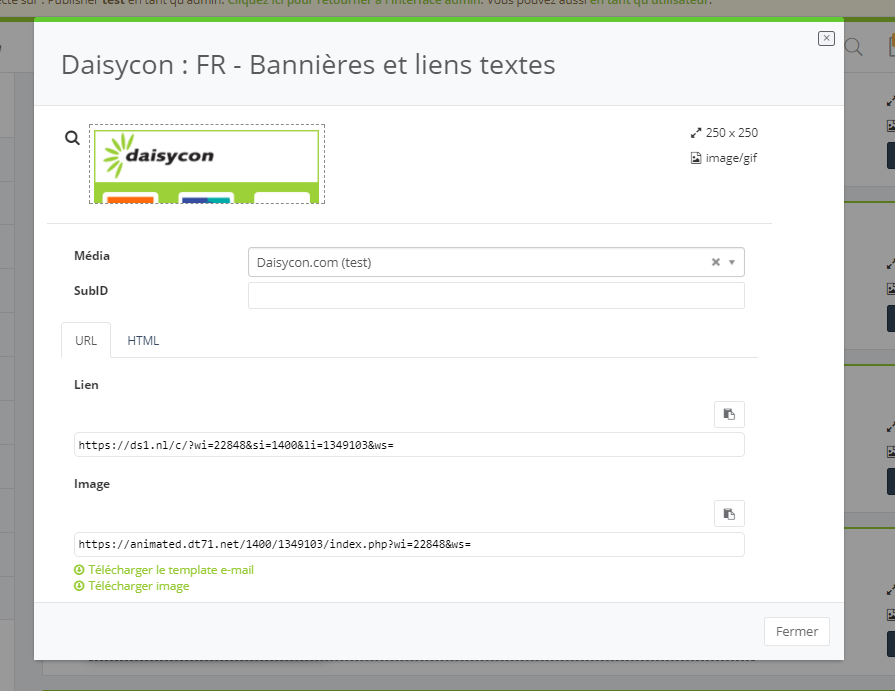Expand the Média dropdown arrow
895x691 pixels.
pyautogui.click(x=732, y=262)
